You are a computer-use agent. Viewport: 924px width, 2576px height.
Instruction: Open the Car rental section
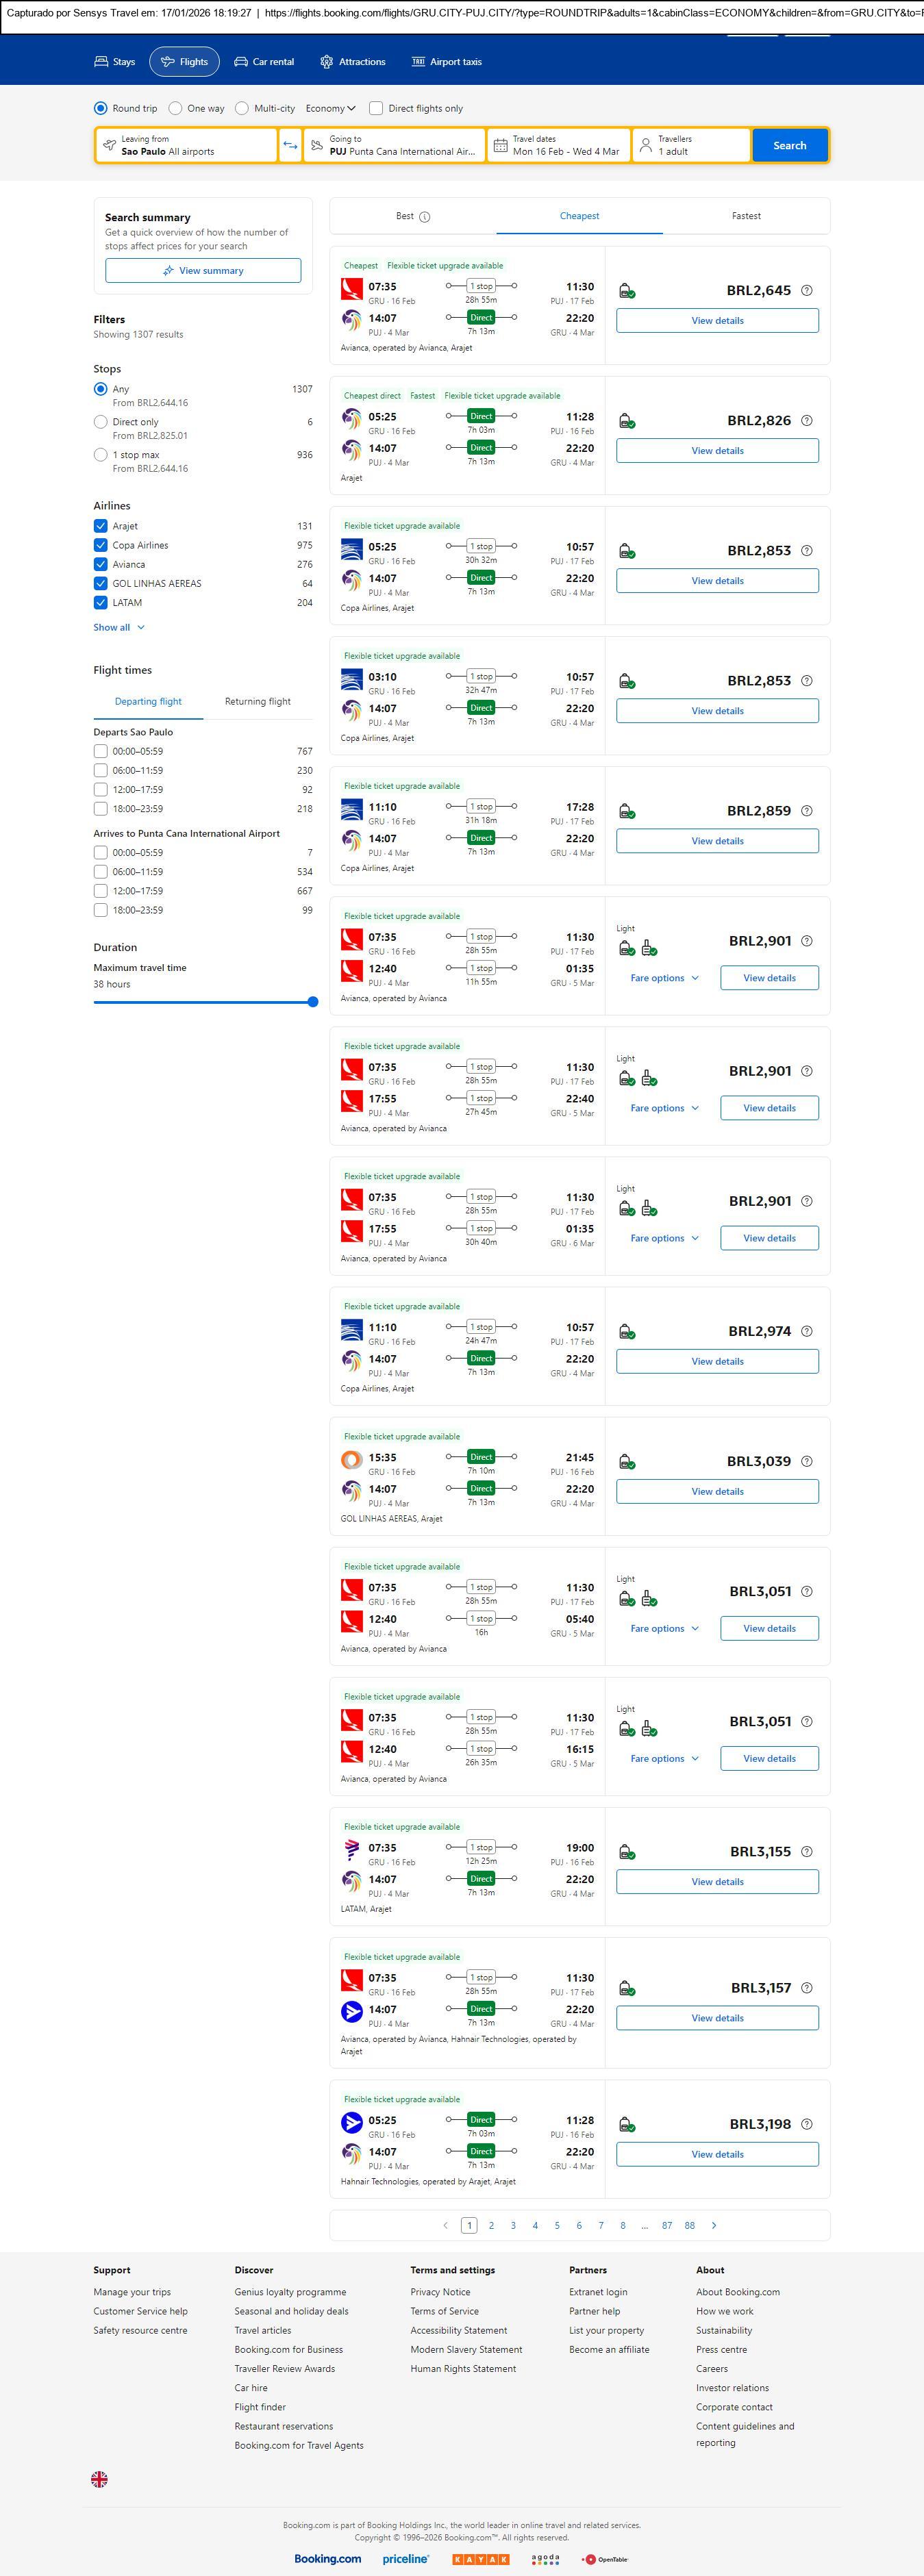264,62
